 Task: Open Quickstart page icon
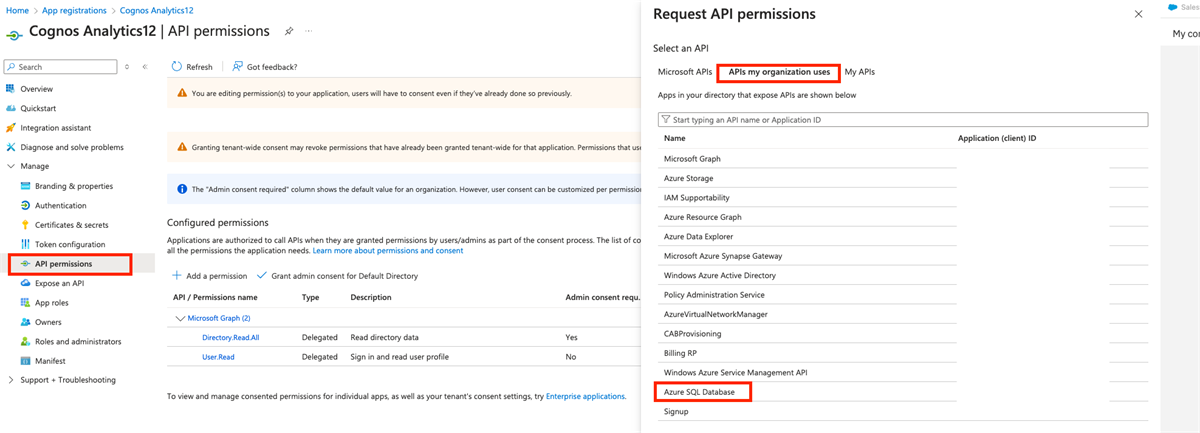[x=11, y=108]
